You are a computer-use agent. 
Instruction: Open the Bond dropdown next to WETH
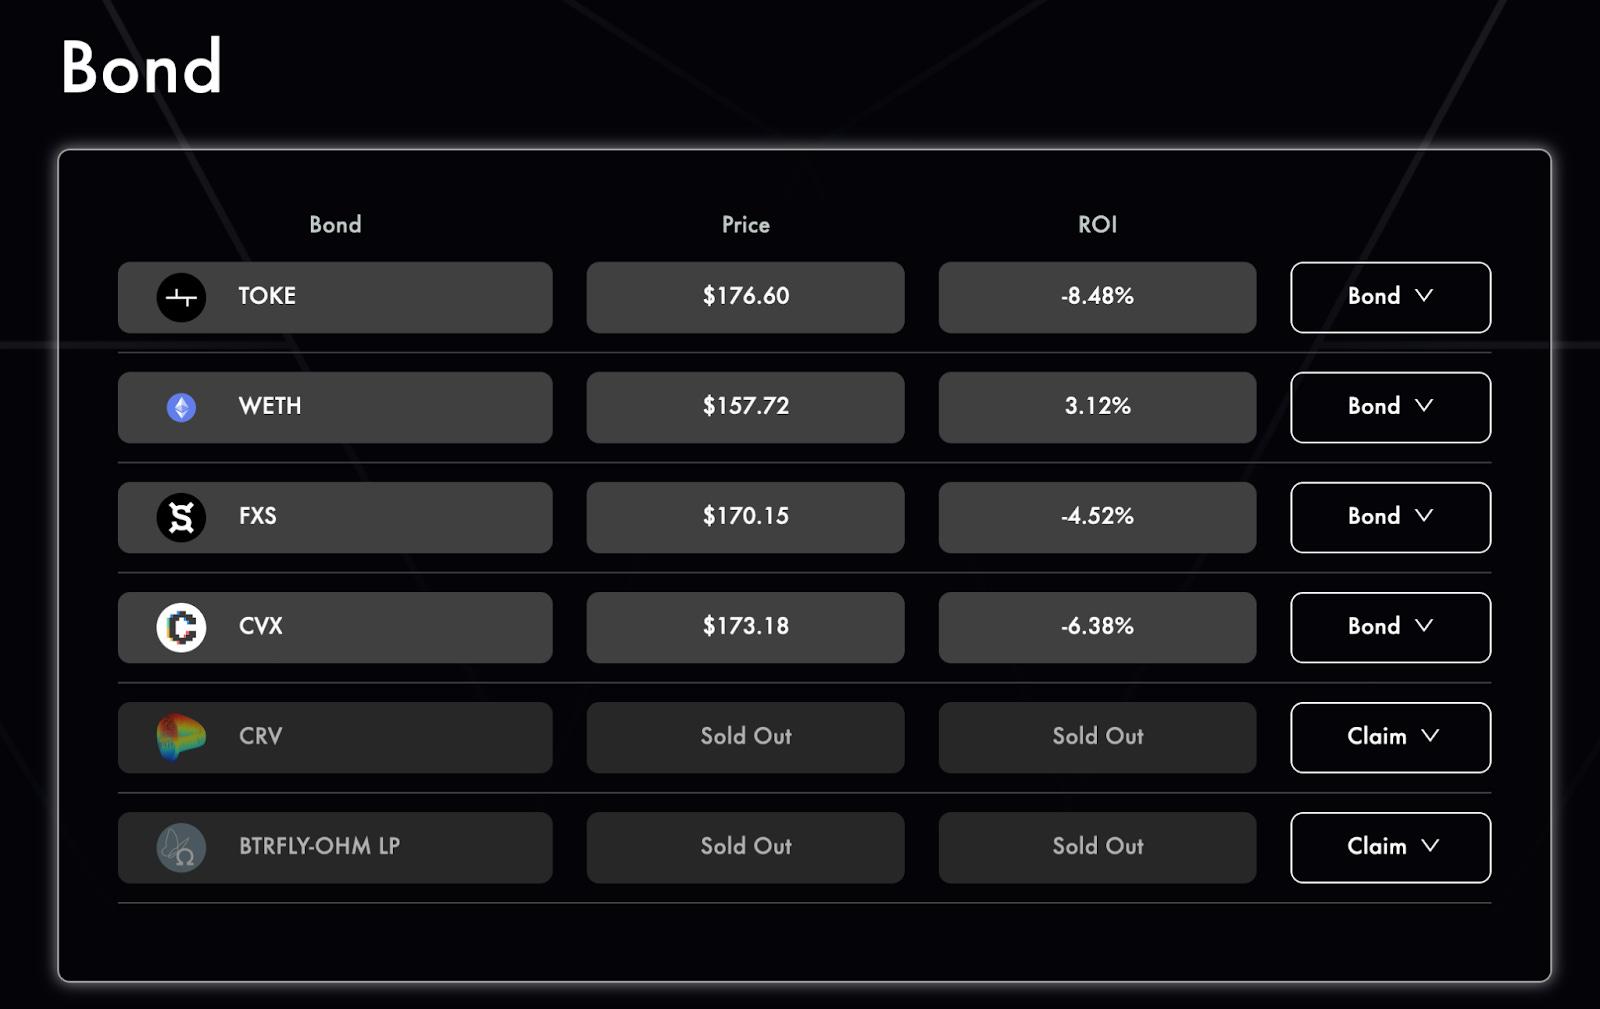1390,407
